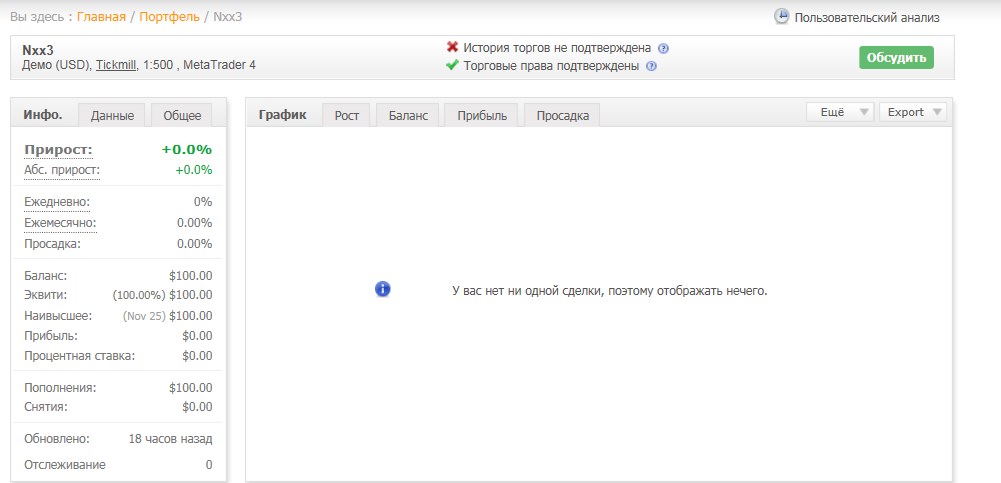The image size is (1001, 483).
Task: Click the Прирост label
Action: (x=59, y=150)
